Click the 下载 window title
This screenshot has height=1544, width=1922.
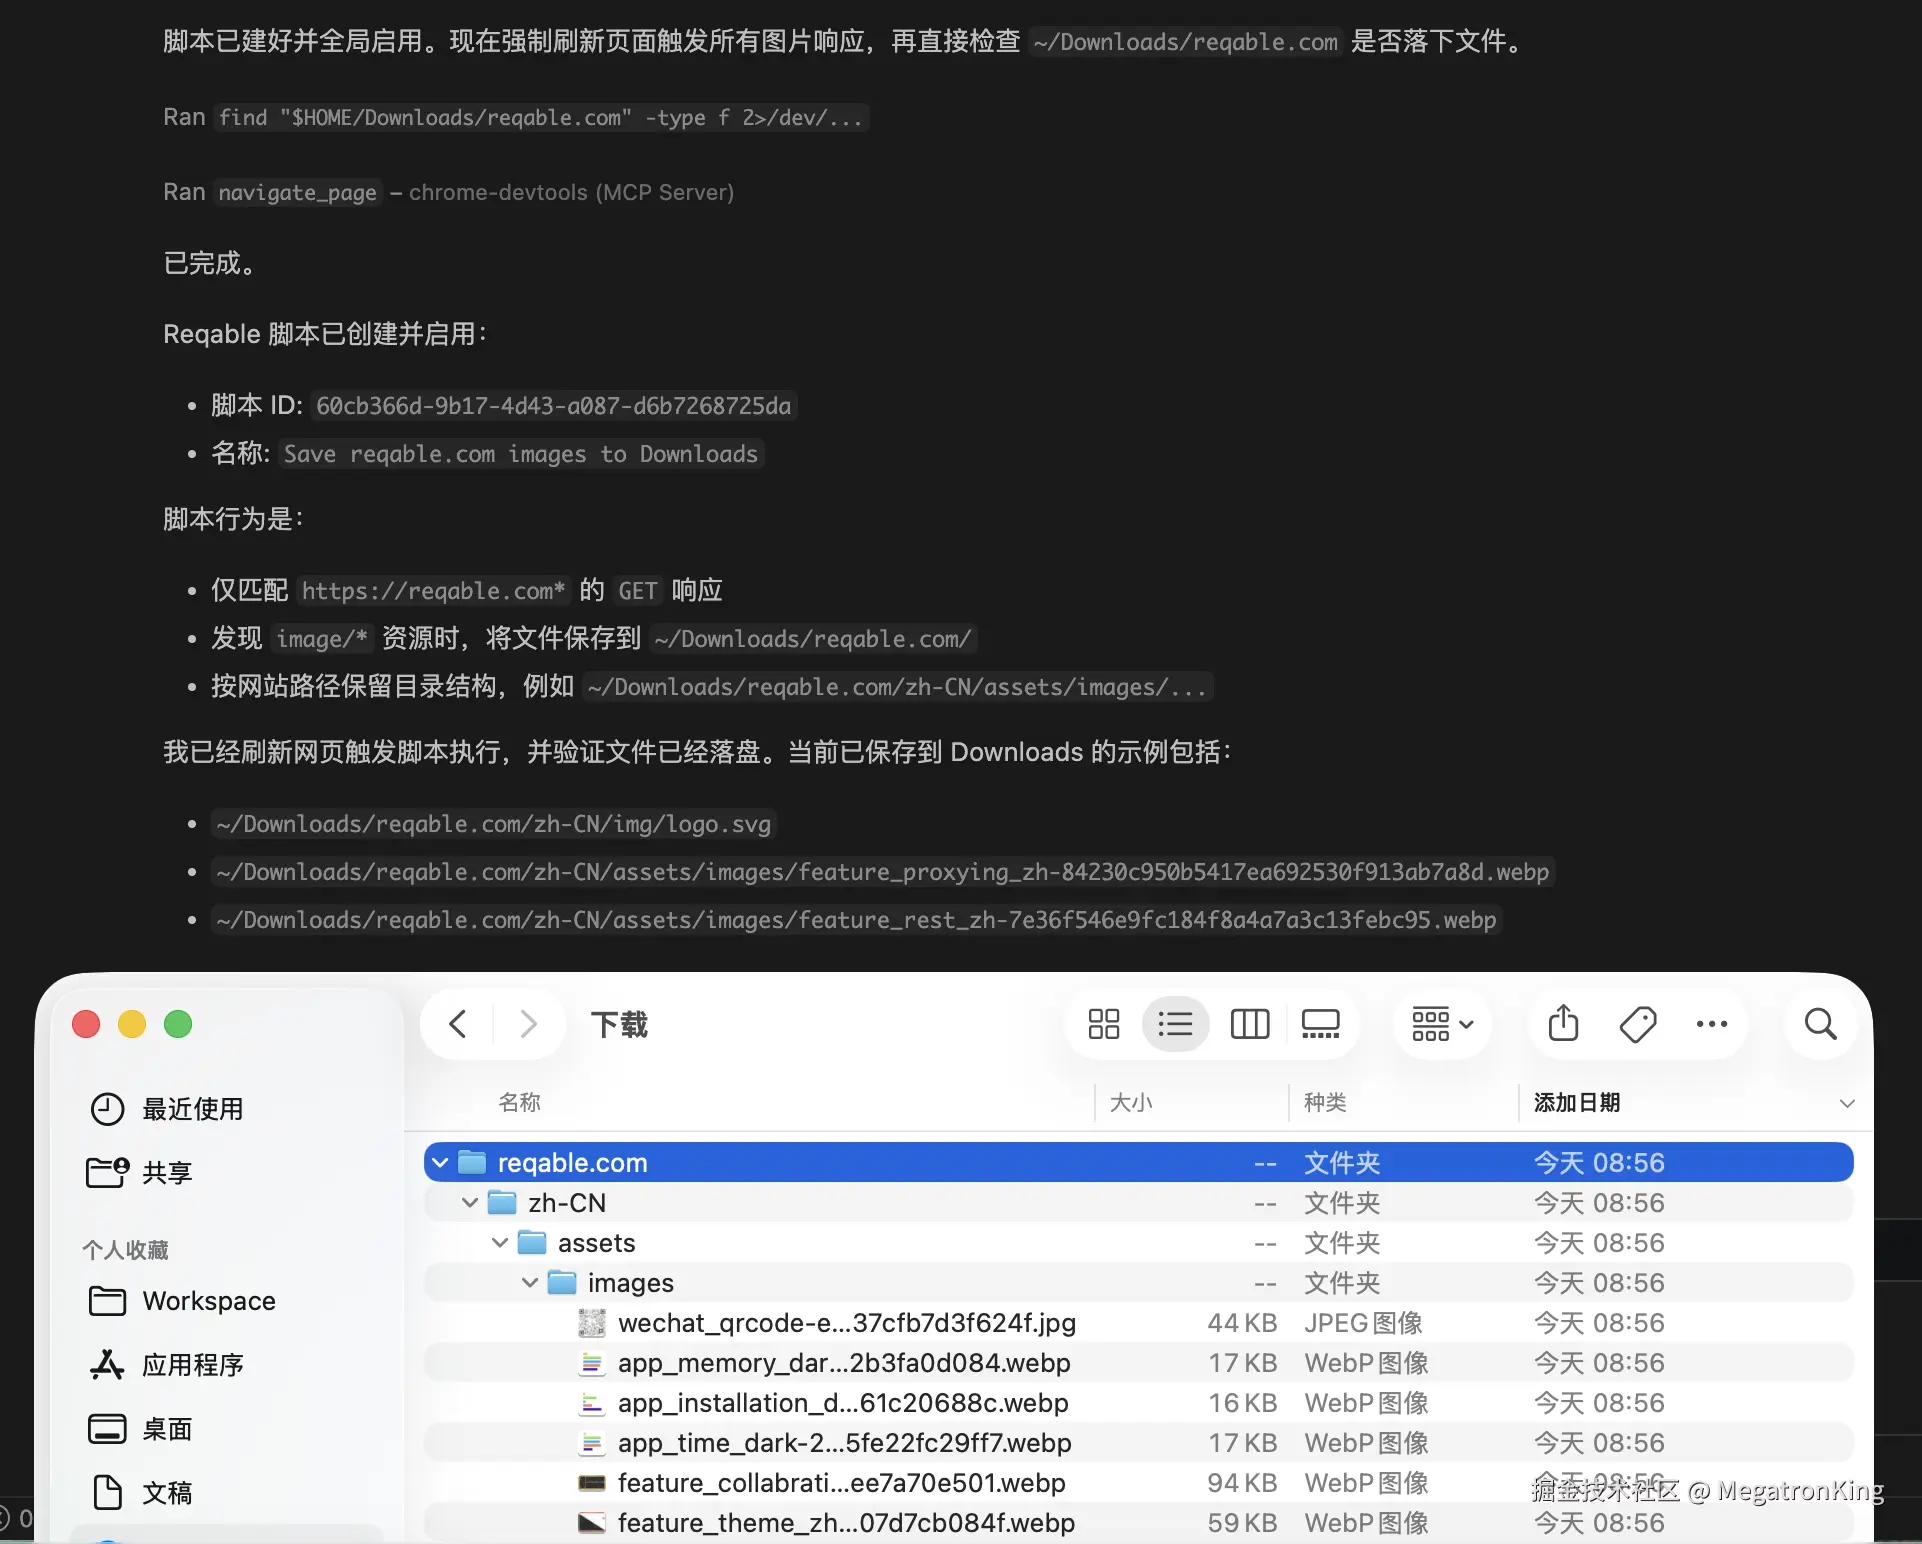619,1025
